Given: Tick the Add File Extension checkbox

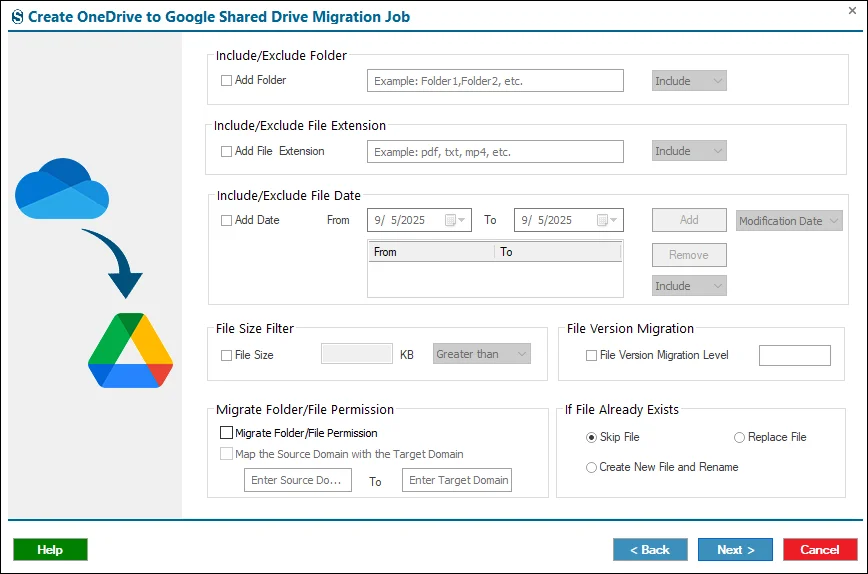Looking at the screenshot, I should click(226, 151).
